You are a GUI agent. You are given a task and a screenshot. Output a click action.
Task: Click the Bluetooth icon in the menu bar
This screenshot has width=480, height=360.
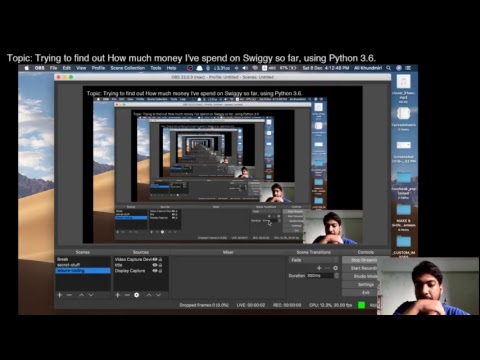tap(236, 68)
